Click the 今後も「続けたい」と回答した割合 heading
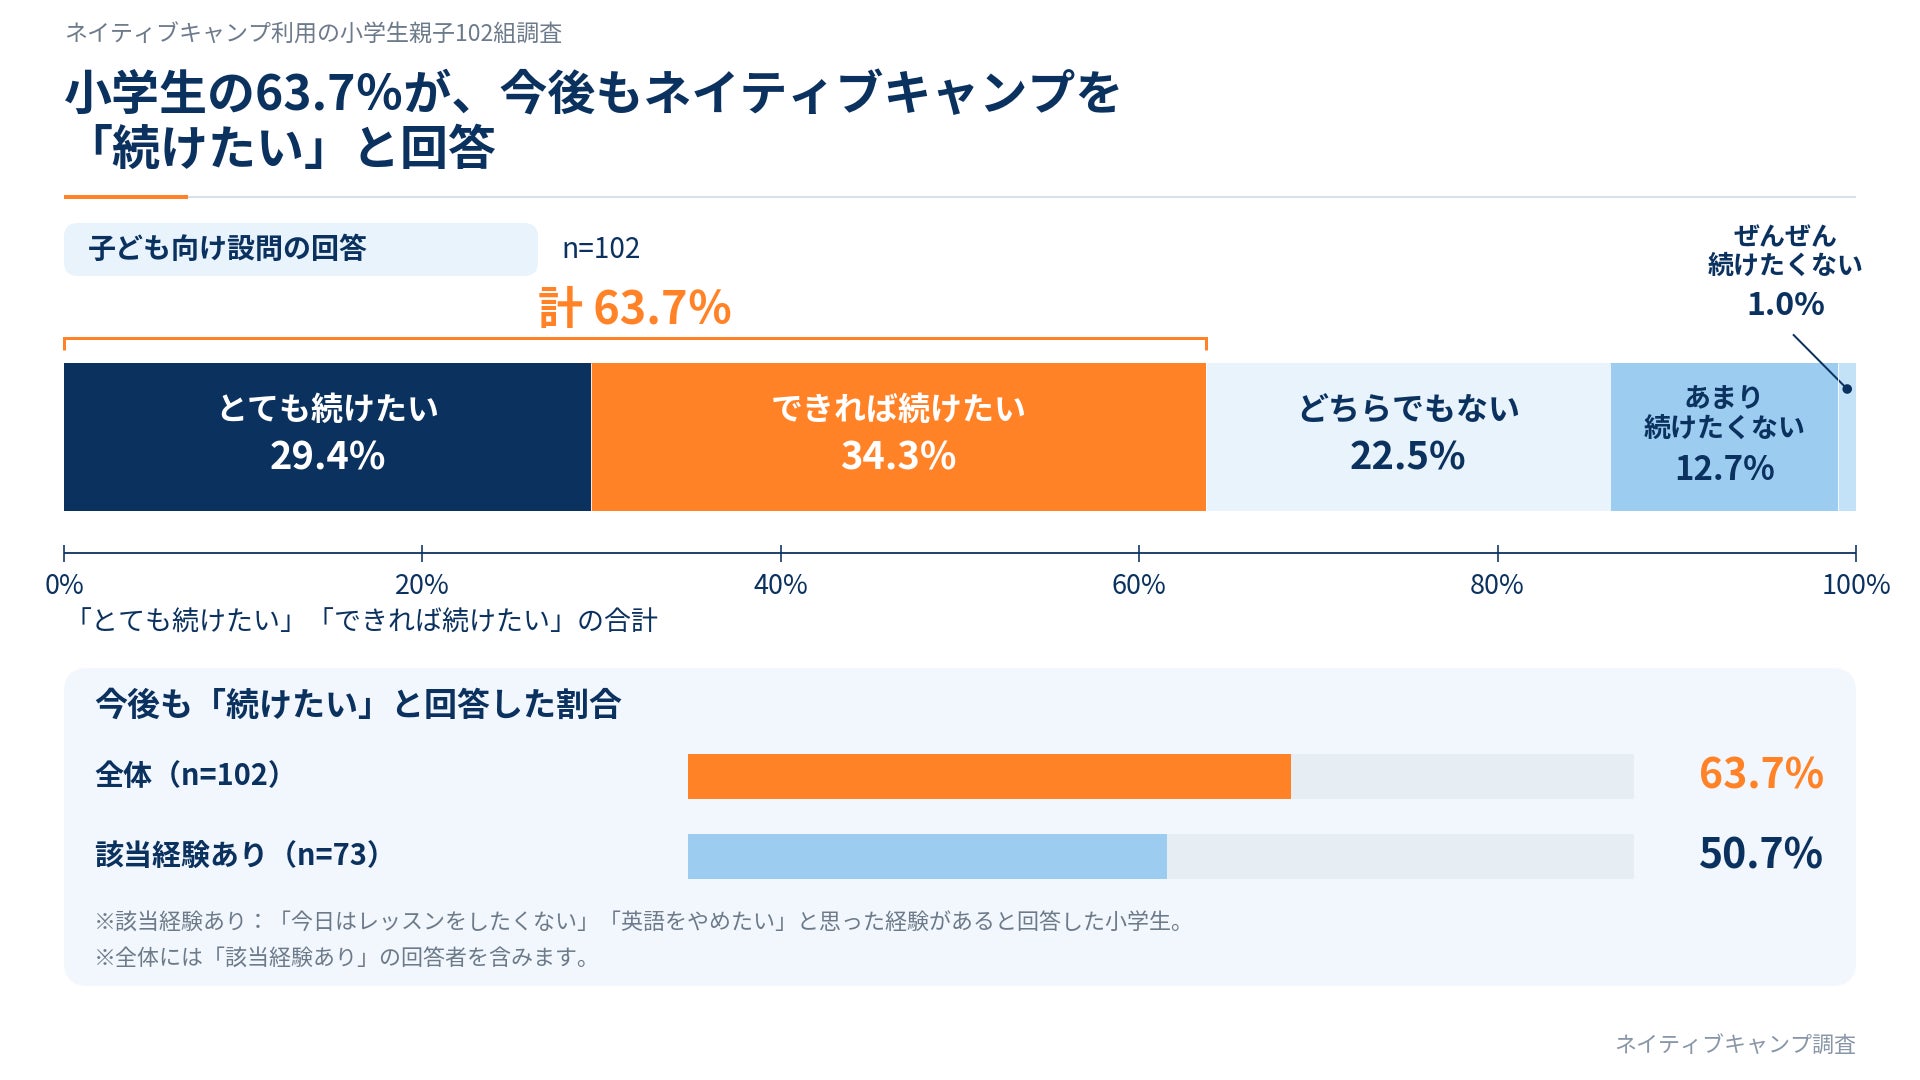1920x1080 pixels. tap(358, 705)
